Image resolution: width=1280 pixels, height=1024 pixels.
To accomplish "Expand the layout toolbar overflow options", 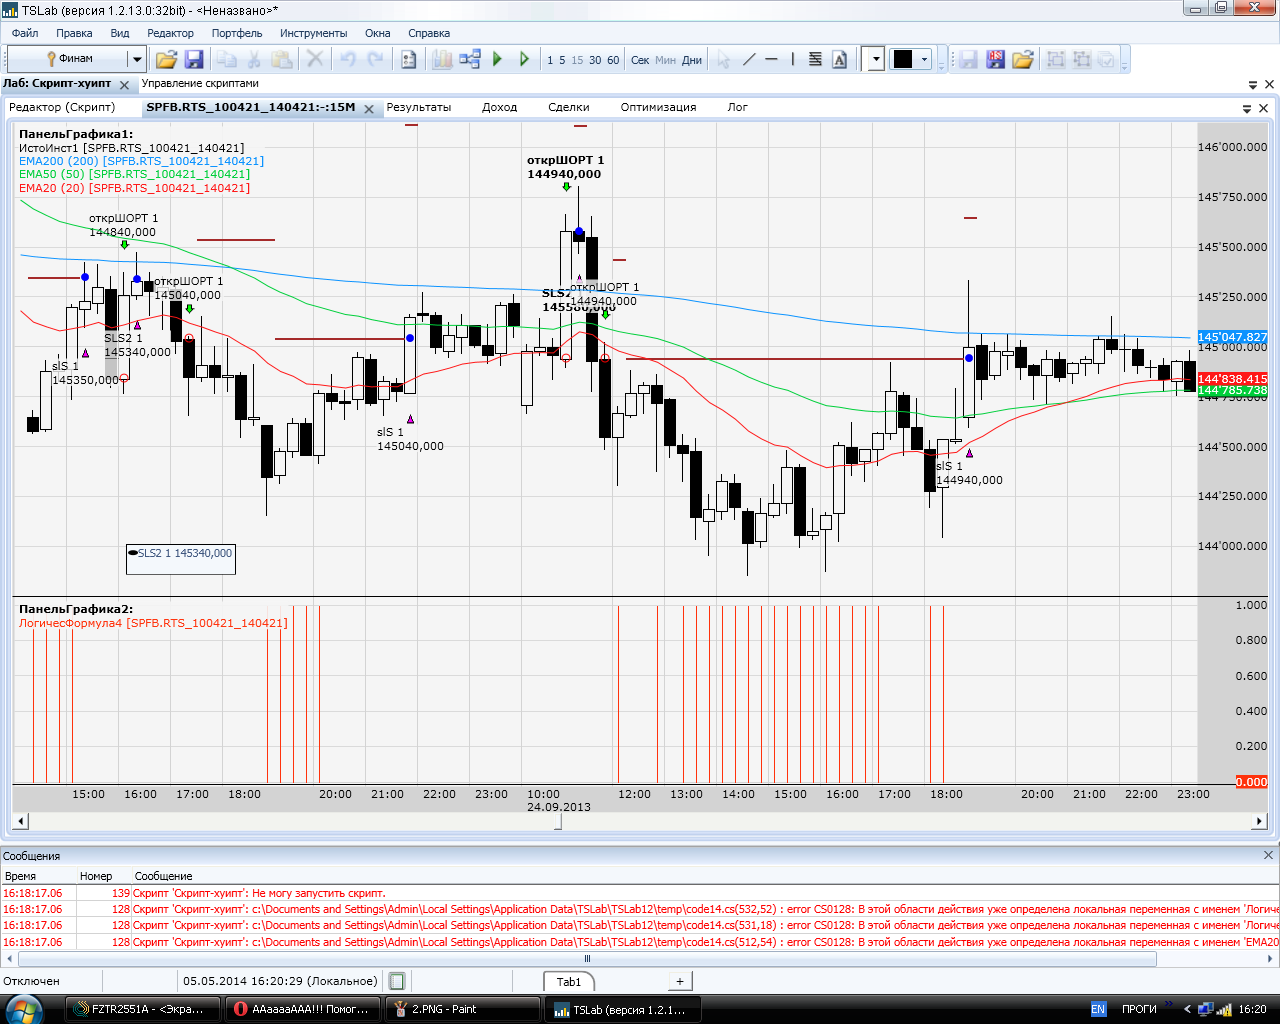I will tap(1125, 61).
